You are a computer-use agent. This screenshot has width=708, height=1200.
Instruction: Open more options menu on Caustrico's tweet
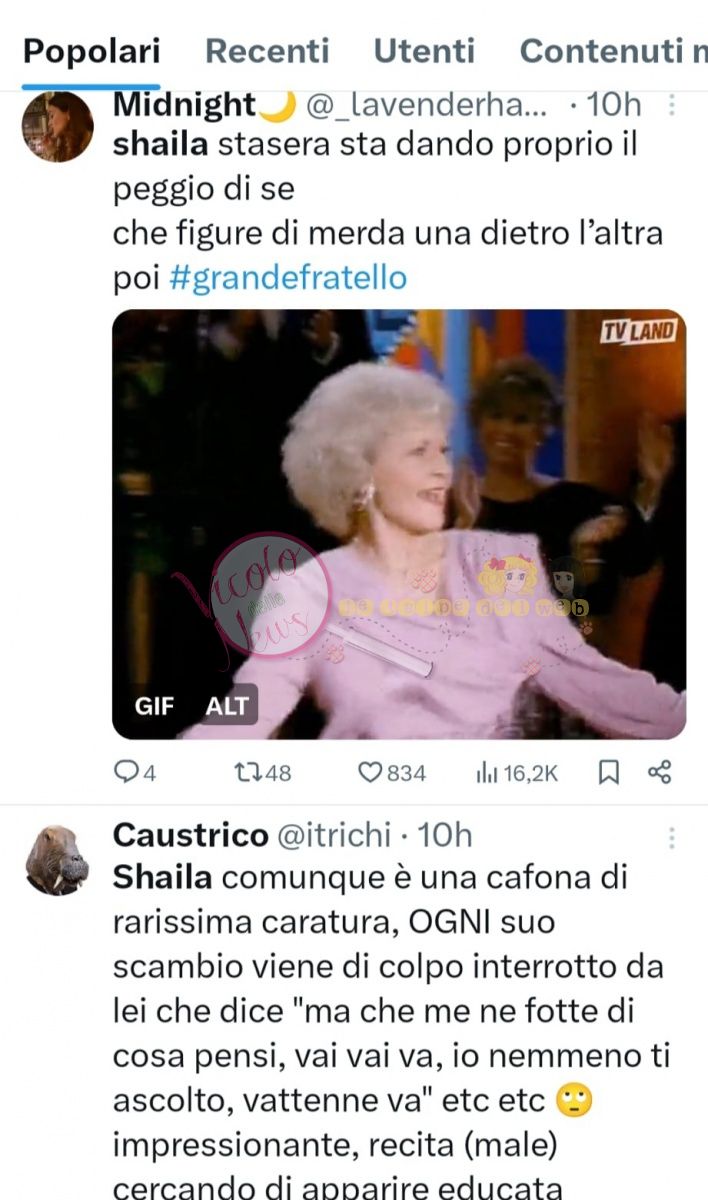click(x=672, y=837)
